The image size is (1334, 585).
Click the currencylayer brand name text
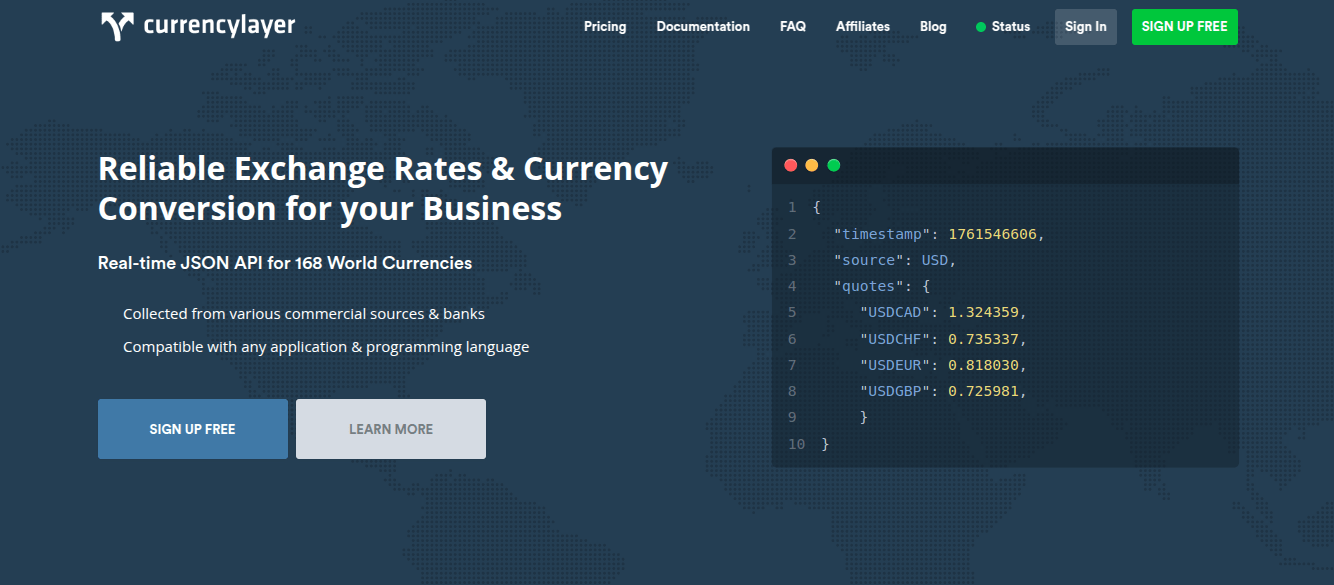220,26
